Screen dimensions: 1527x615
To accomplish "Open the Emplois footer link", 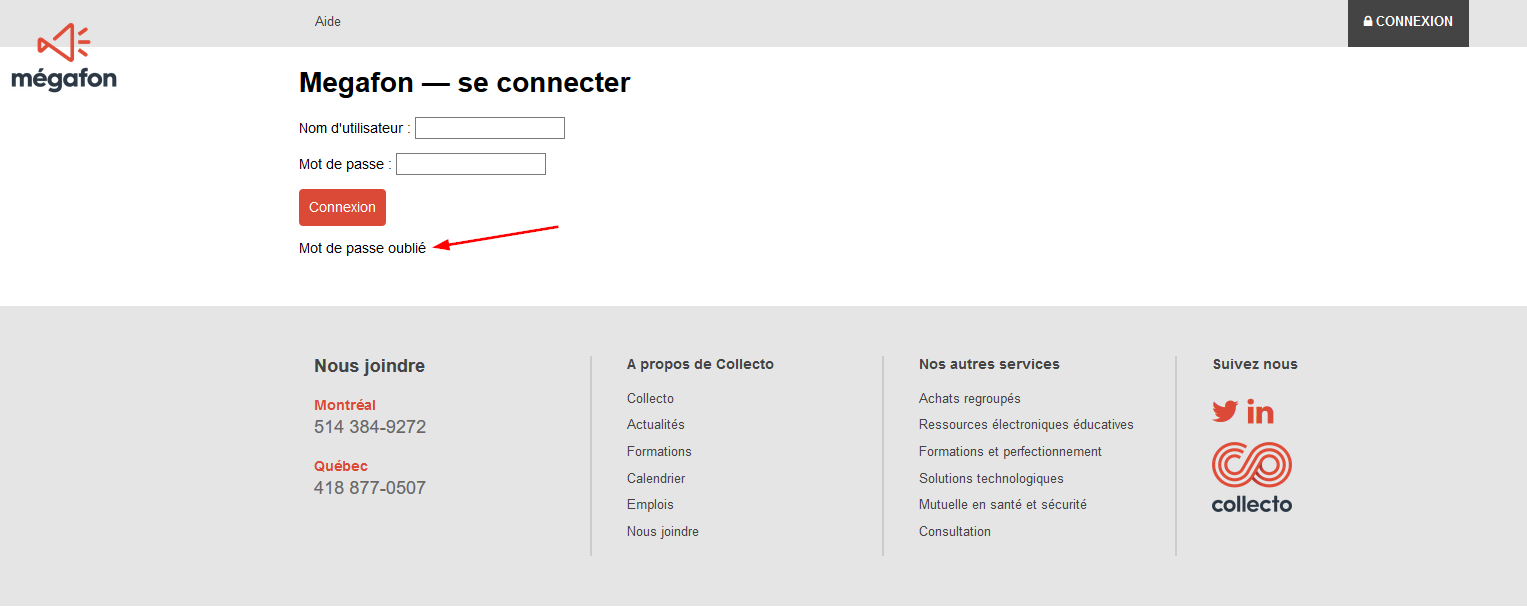I will pos(650,505).
